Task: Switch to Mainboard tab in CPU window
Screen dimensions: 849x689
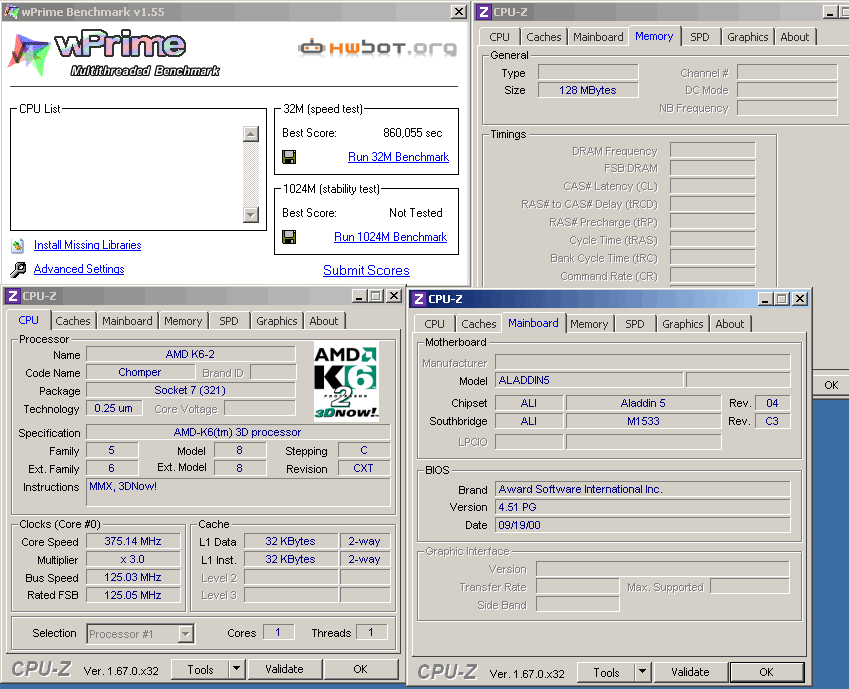Action: 127,321
